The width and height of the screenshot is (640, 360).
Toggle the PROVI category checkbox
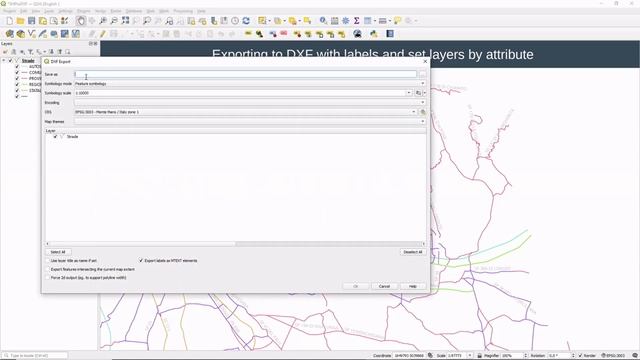(17, 78)
